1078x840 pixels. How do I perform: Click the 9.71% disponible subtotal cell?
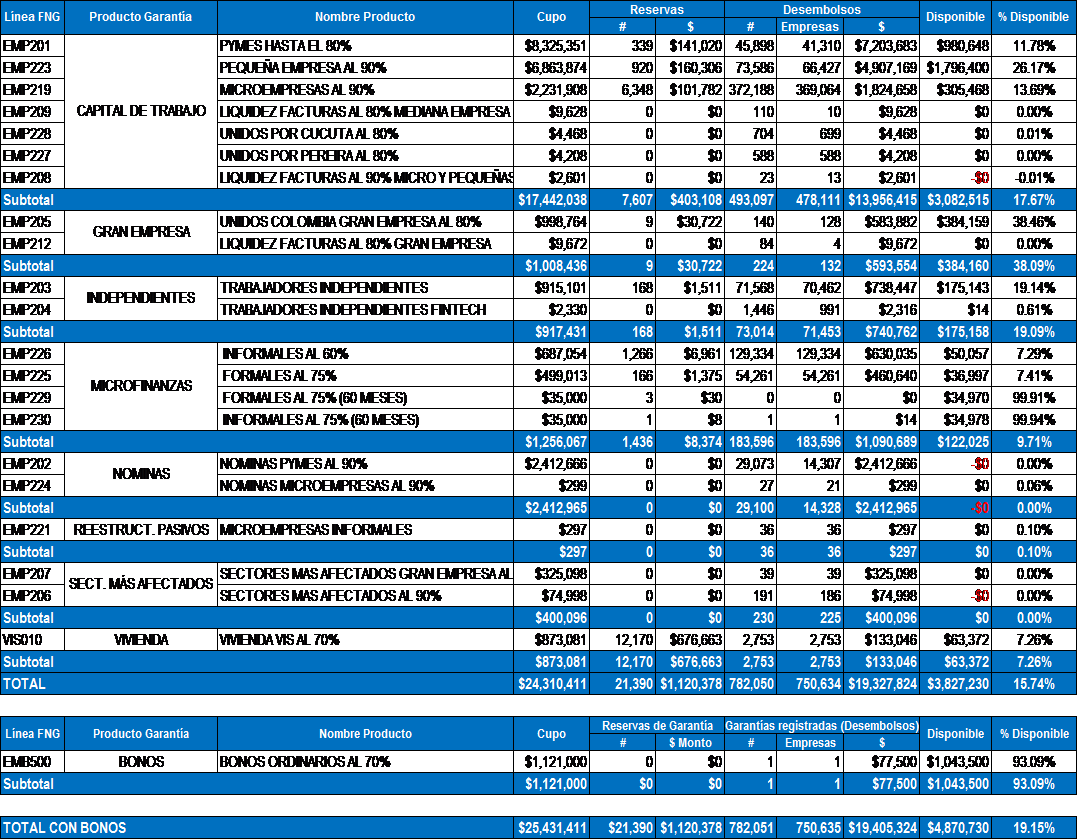(x=1034, y=442)
